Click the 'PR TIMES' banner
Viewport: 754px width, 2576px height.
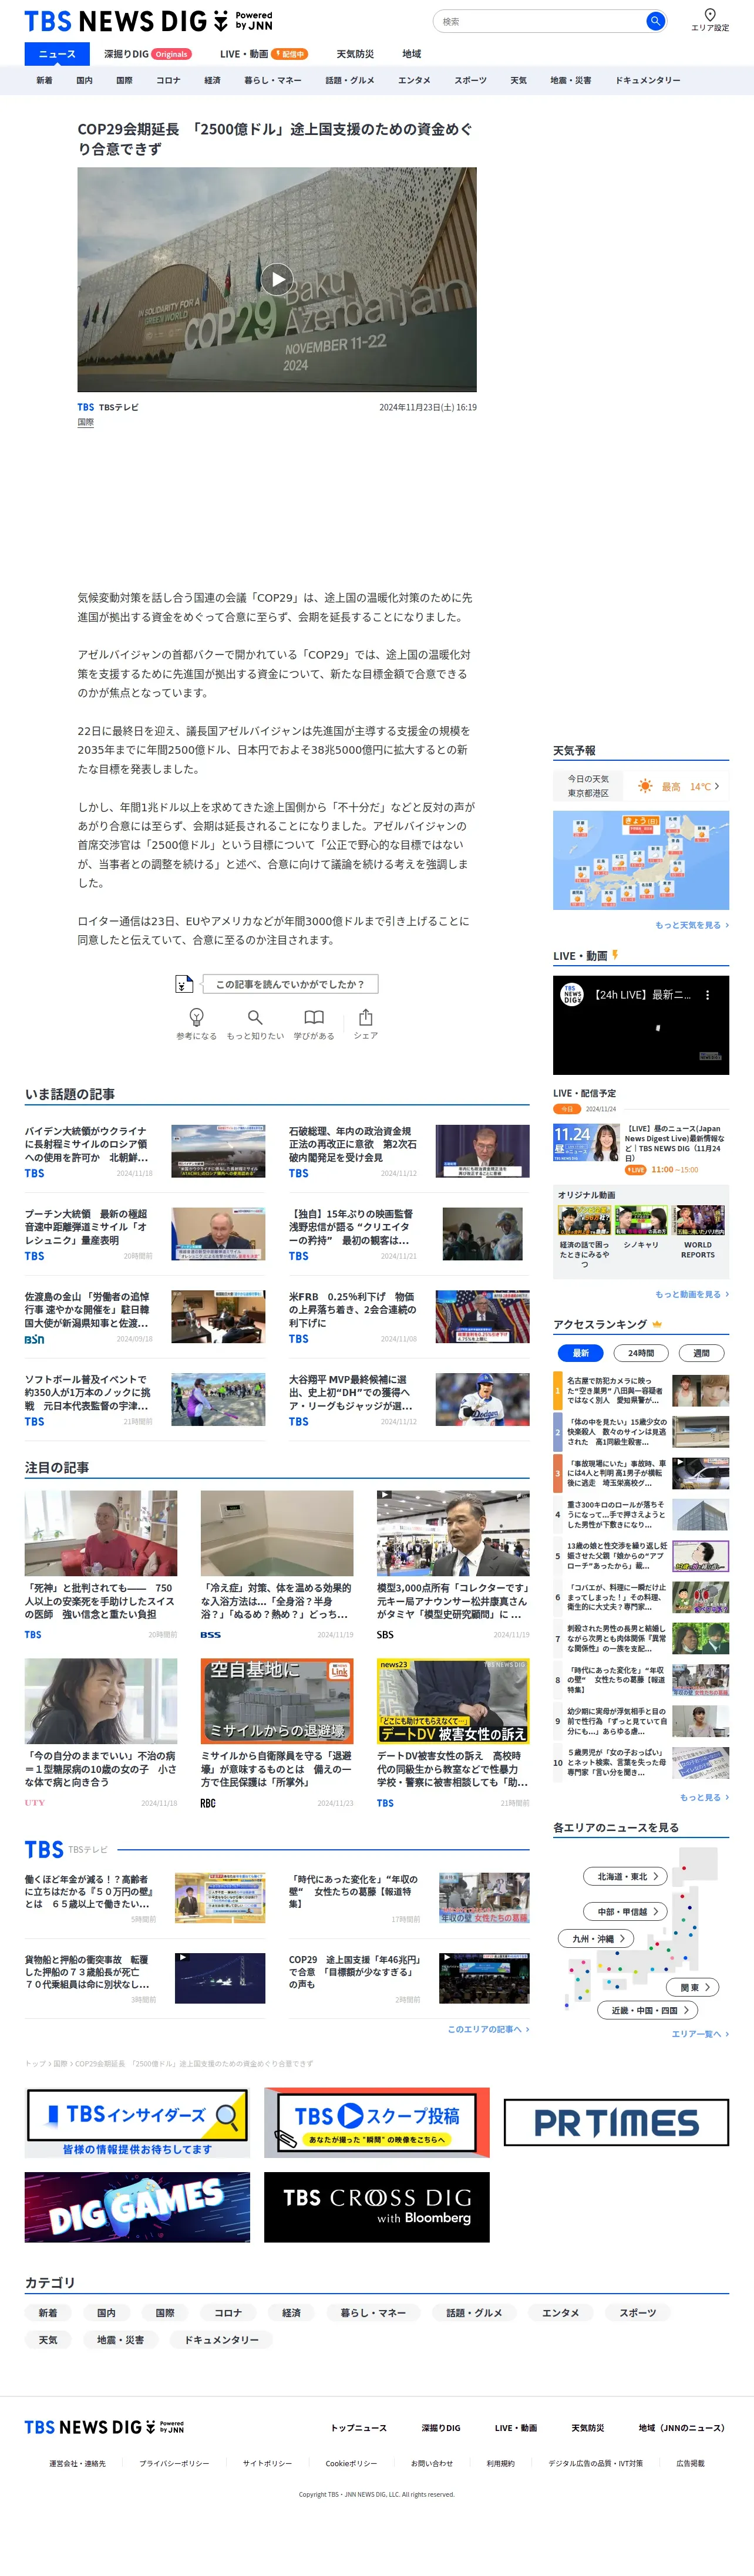[x=616, y=2122]
